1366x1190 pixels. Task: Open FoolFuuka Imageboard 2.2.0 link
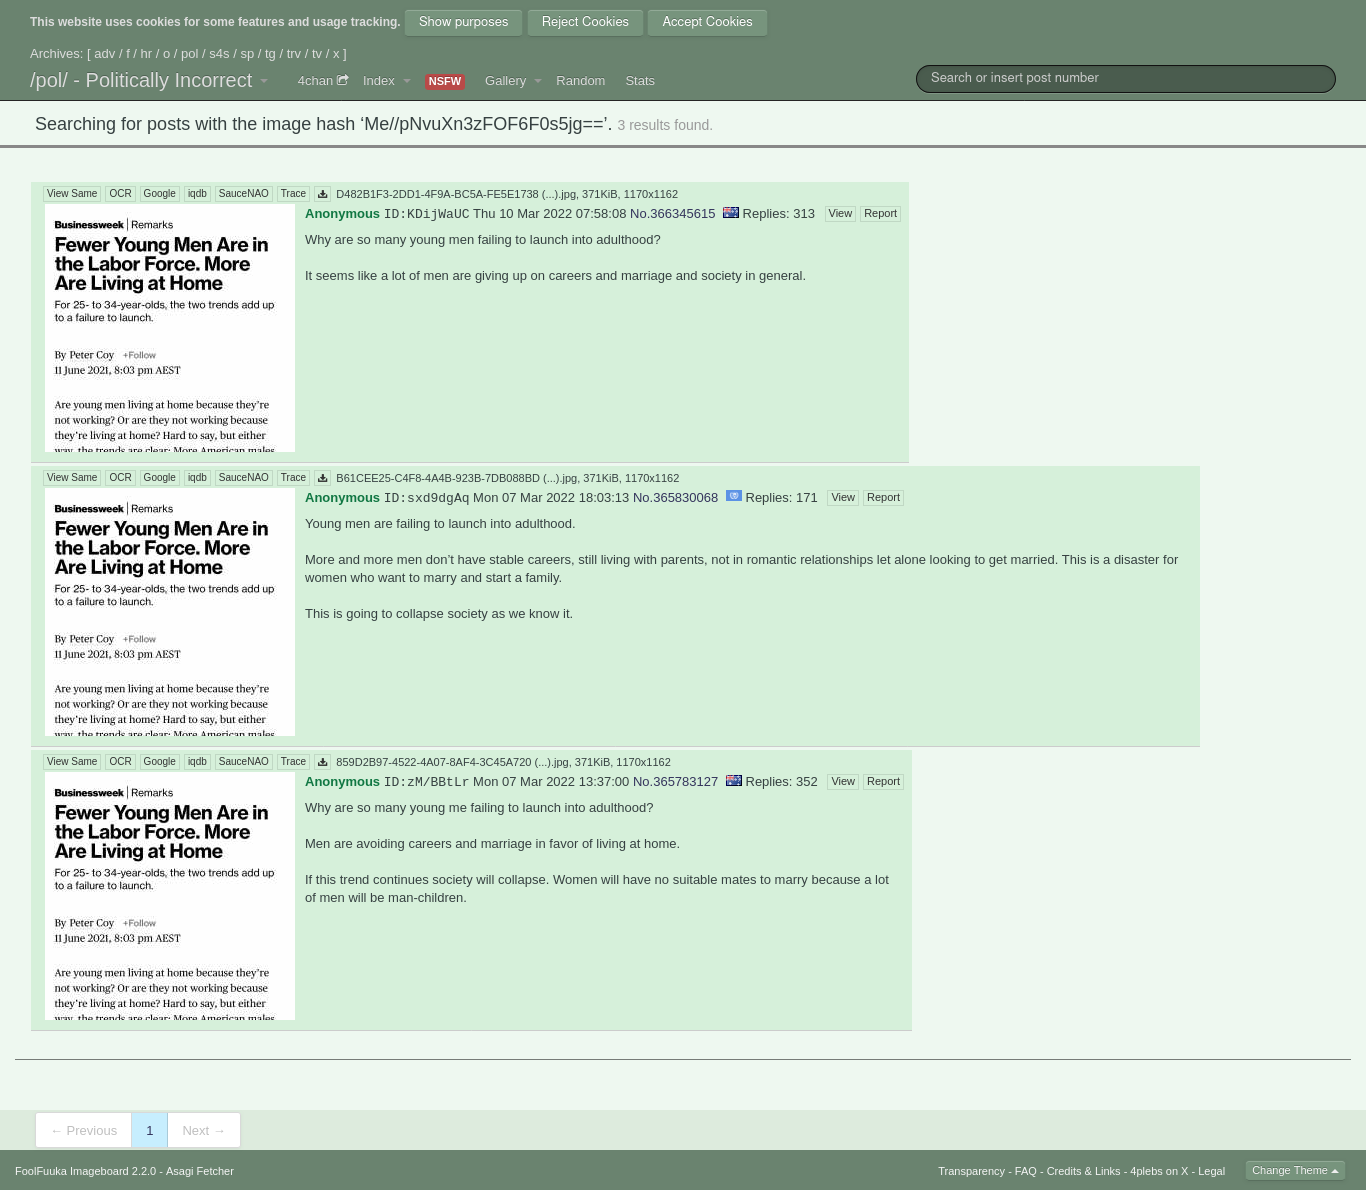pyautogui.click(x=85, y=1171)
